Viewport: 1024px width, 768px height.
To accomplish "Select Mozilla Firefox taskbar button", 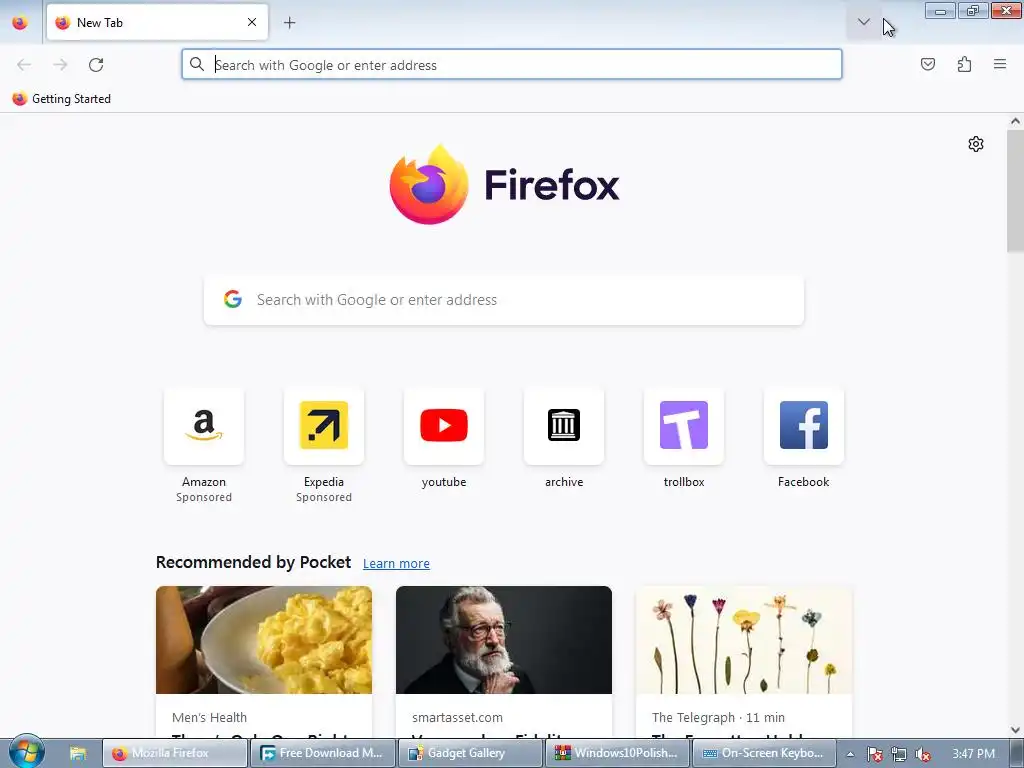I will click(x=175, y=753).
